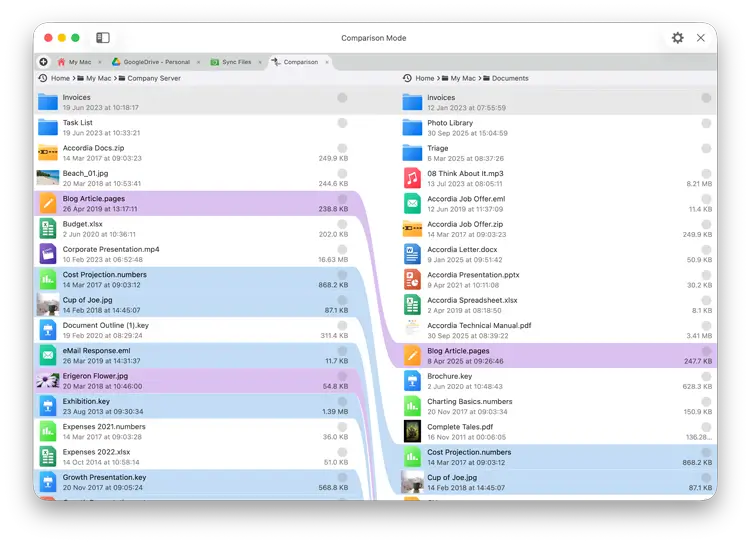Image resolution: width=750 pixels, height=544 pixels.
Task: Toggle selection circle for Photo Library
Action: (x=706, y=123)
